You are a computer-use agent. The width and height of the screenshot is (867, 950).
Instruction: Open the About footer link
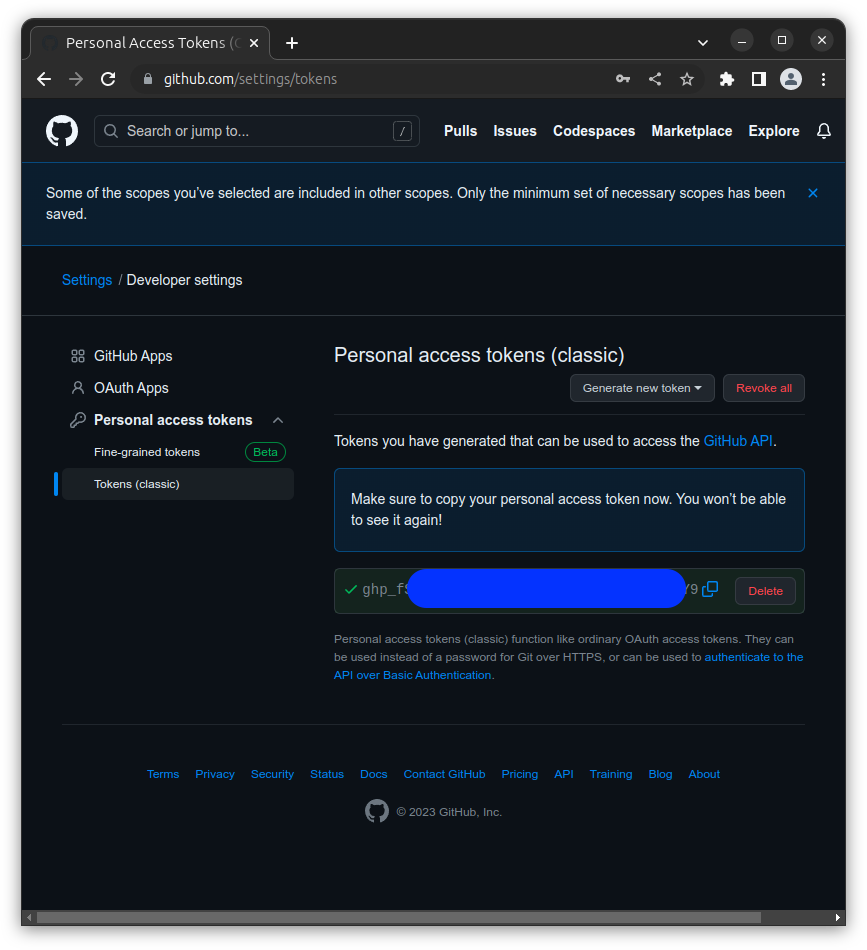click(704, 774)
